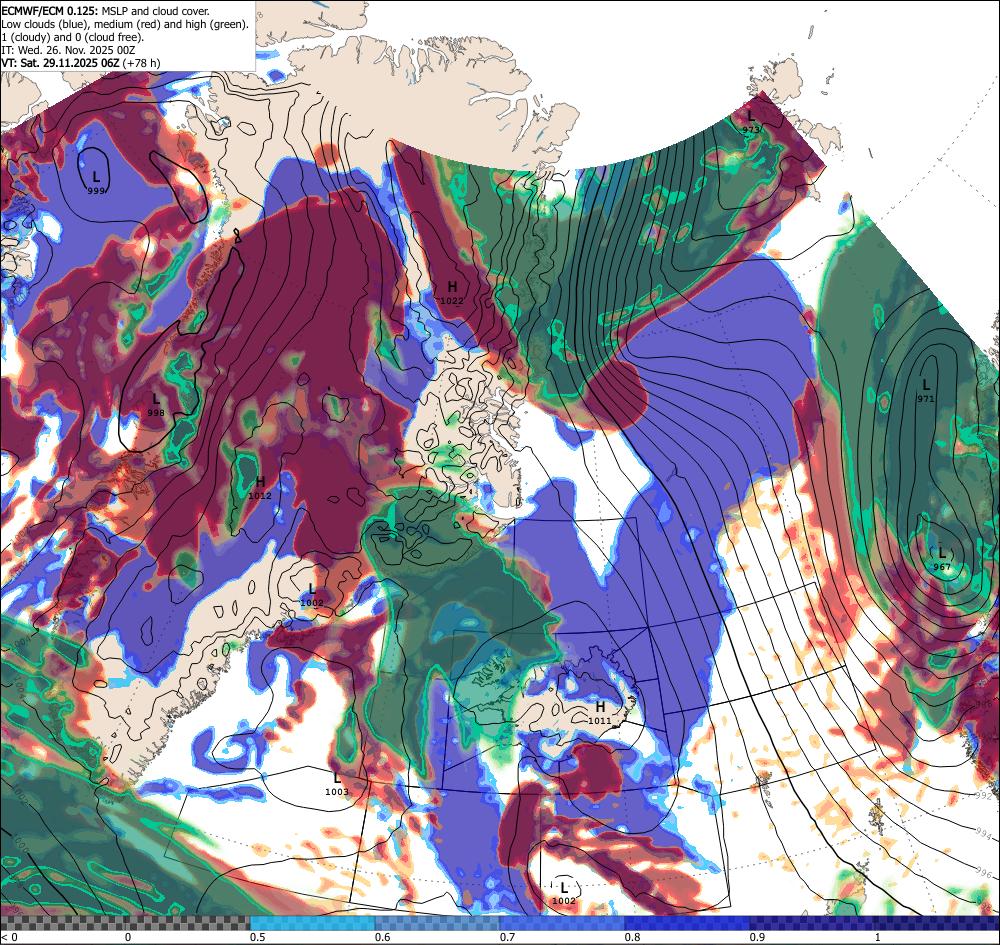The height and width of the screenshot is (945, 1000).
Task: Click the low pressure 'L 973' marker
Action: tap(751, 122)
